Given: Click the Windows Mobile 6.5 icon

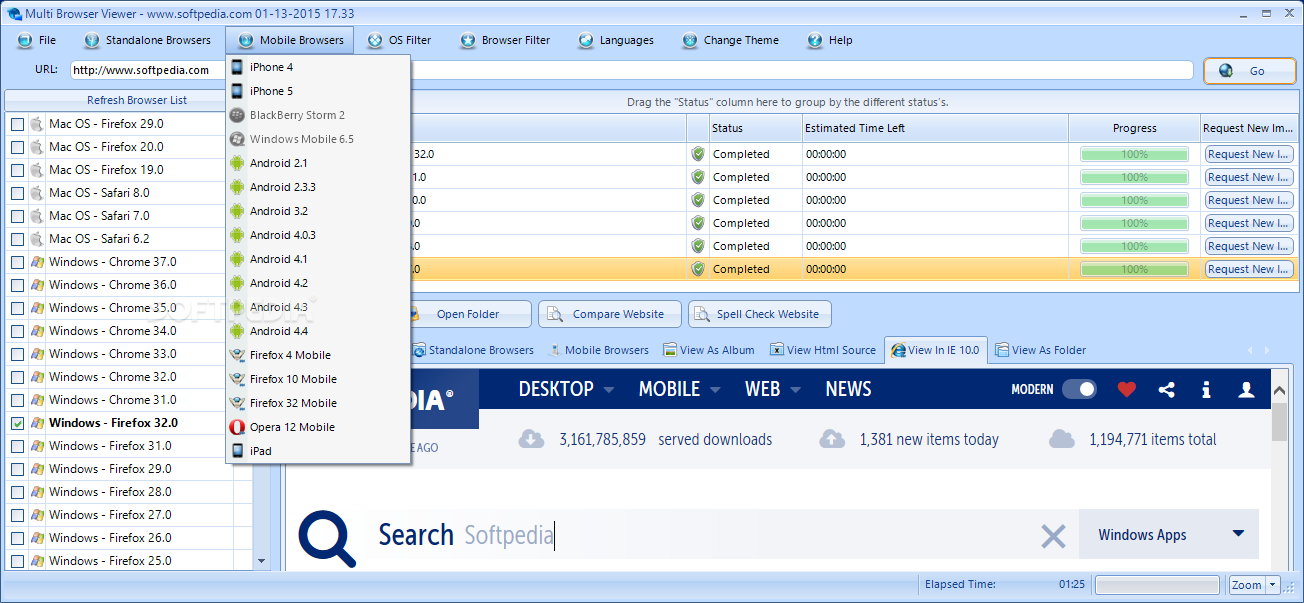Looking at the screenshot, I should click(237, 139).
